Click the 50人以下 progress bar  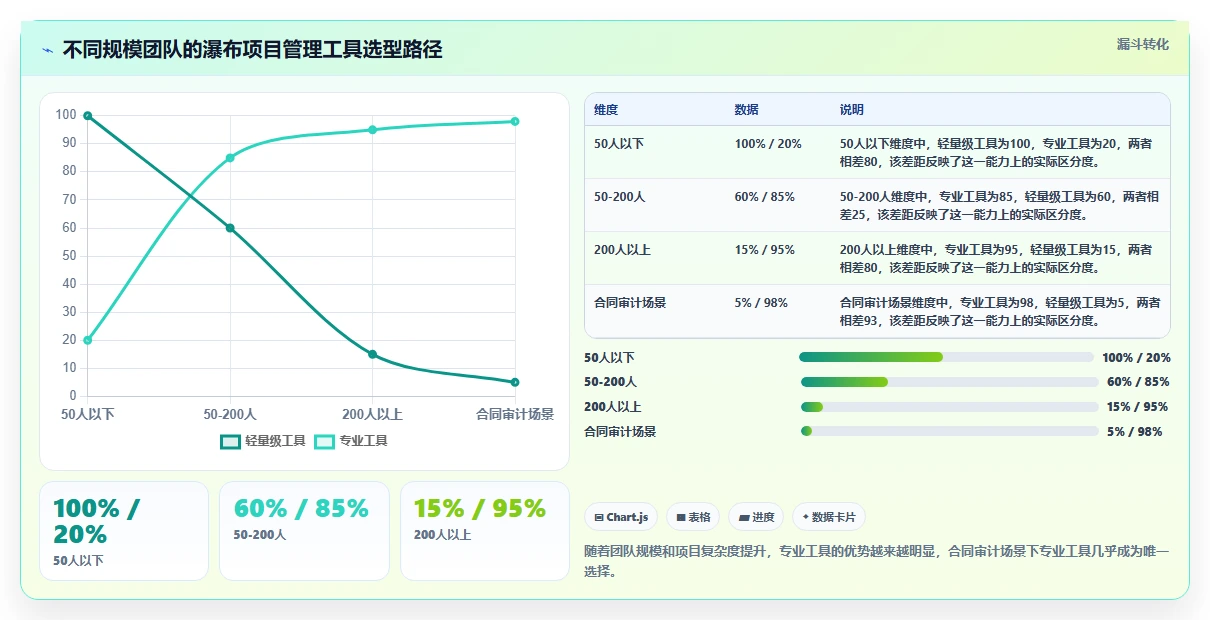[x=946, y=357]
